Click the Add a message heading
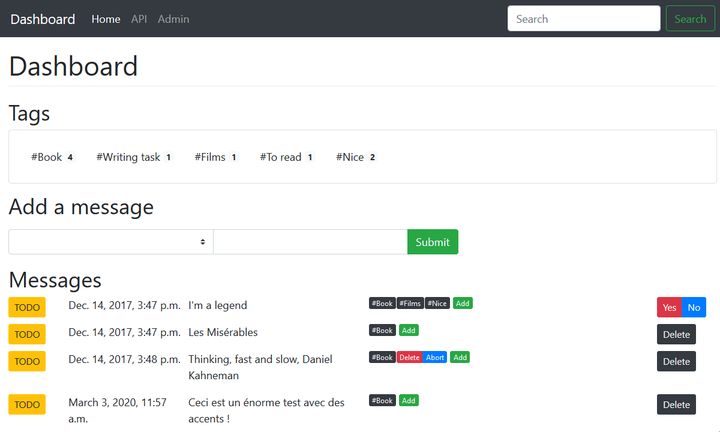The width and height of the screenshot is (720, 432). tap(81, 207)
